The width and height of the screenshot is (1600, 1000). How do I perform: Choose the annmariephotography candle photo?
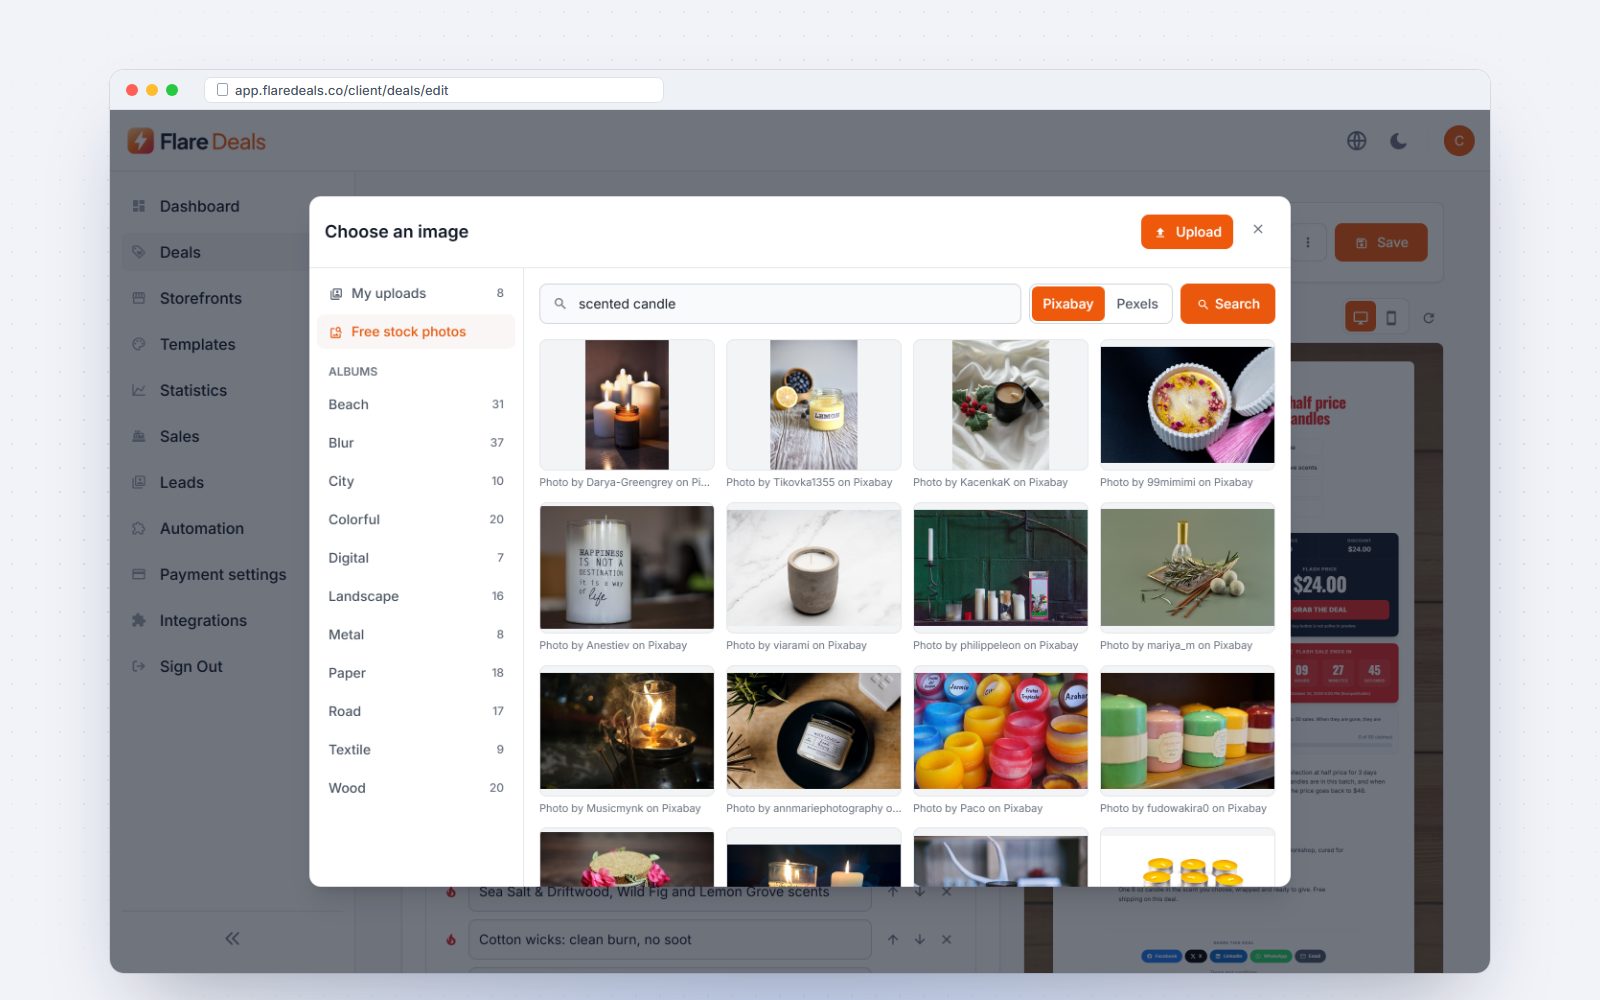(x=813, y=730)
